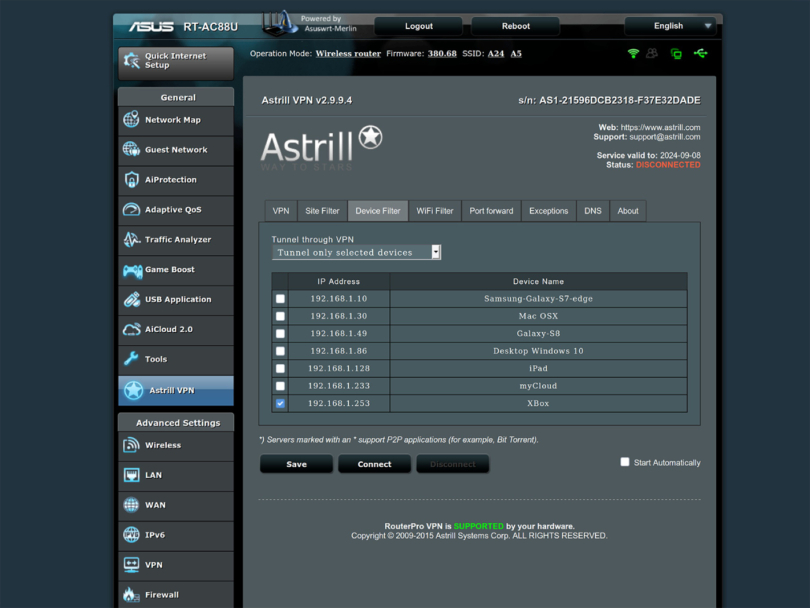Screen dimensions: 810x608
Task: Uncheck the XBox device checkbox
Action: [x=280, y=403]
